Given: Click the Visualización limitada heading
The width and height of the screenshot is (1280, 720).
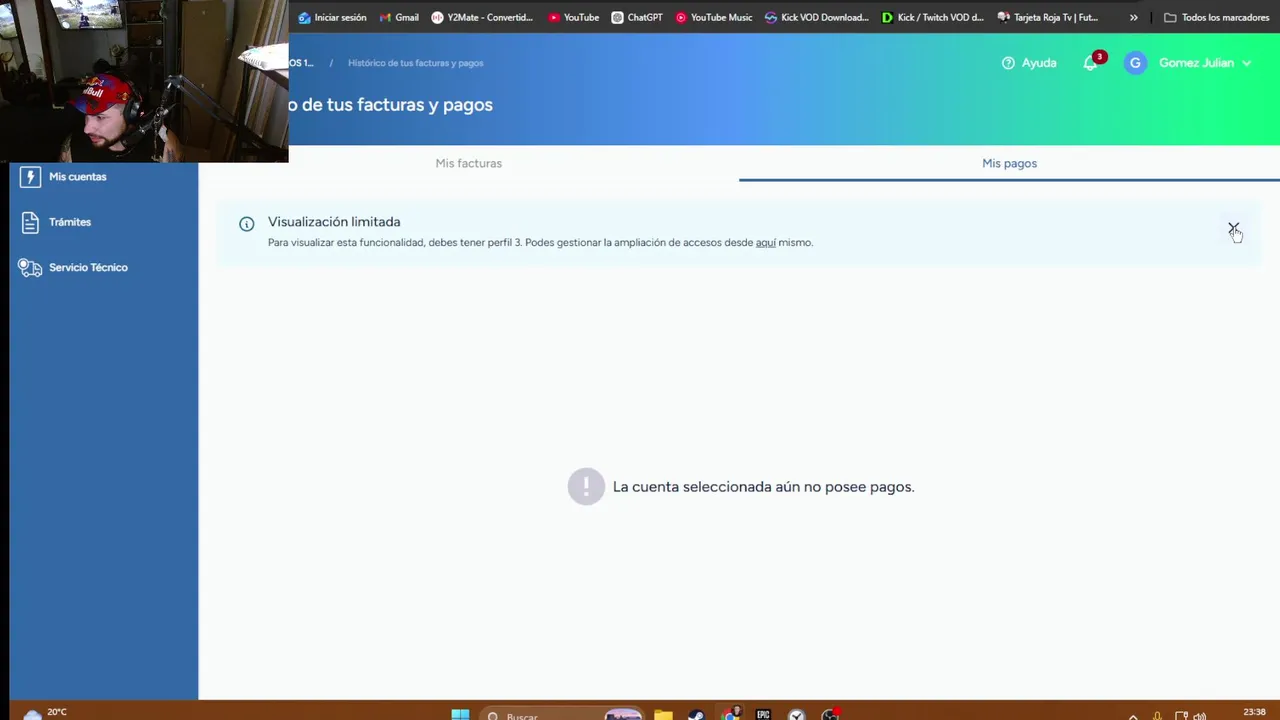Looking at the screenshot, I should click(334, 222).
